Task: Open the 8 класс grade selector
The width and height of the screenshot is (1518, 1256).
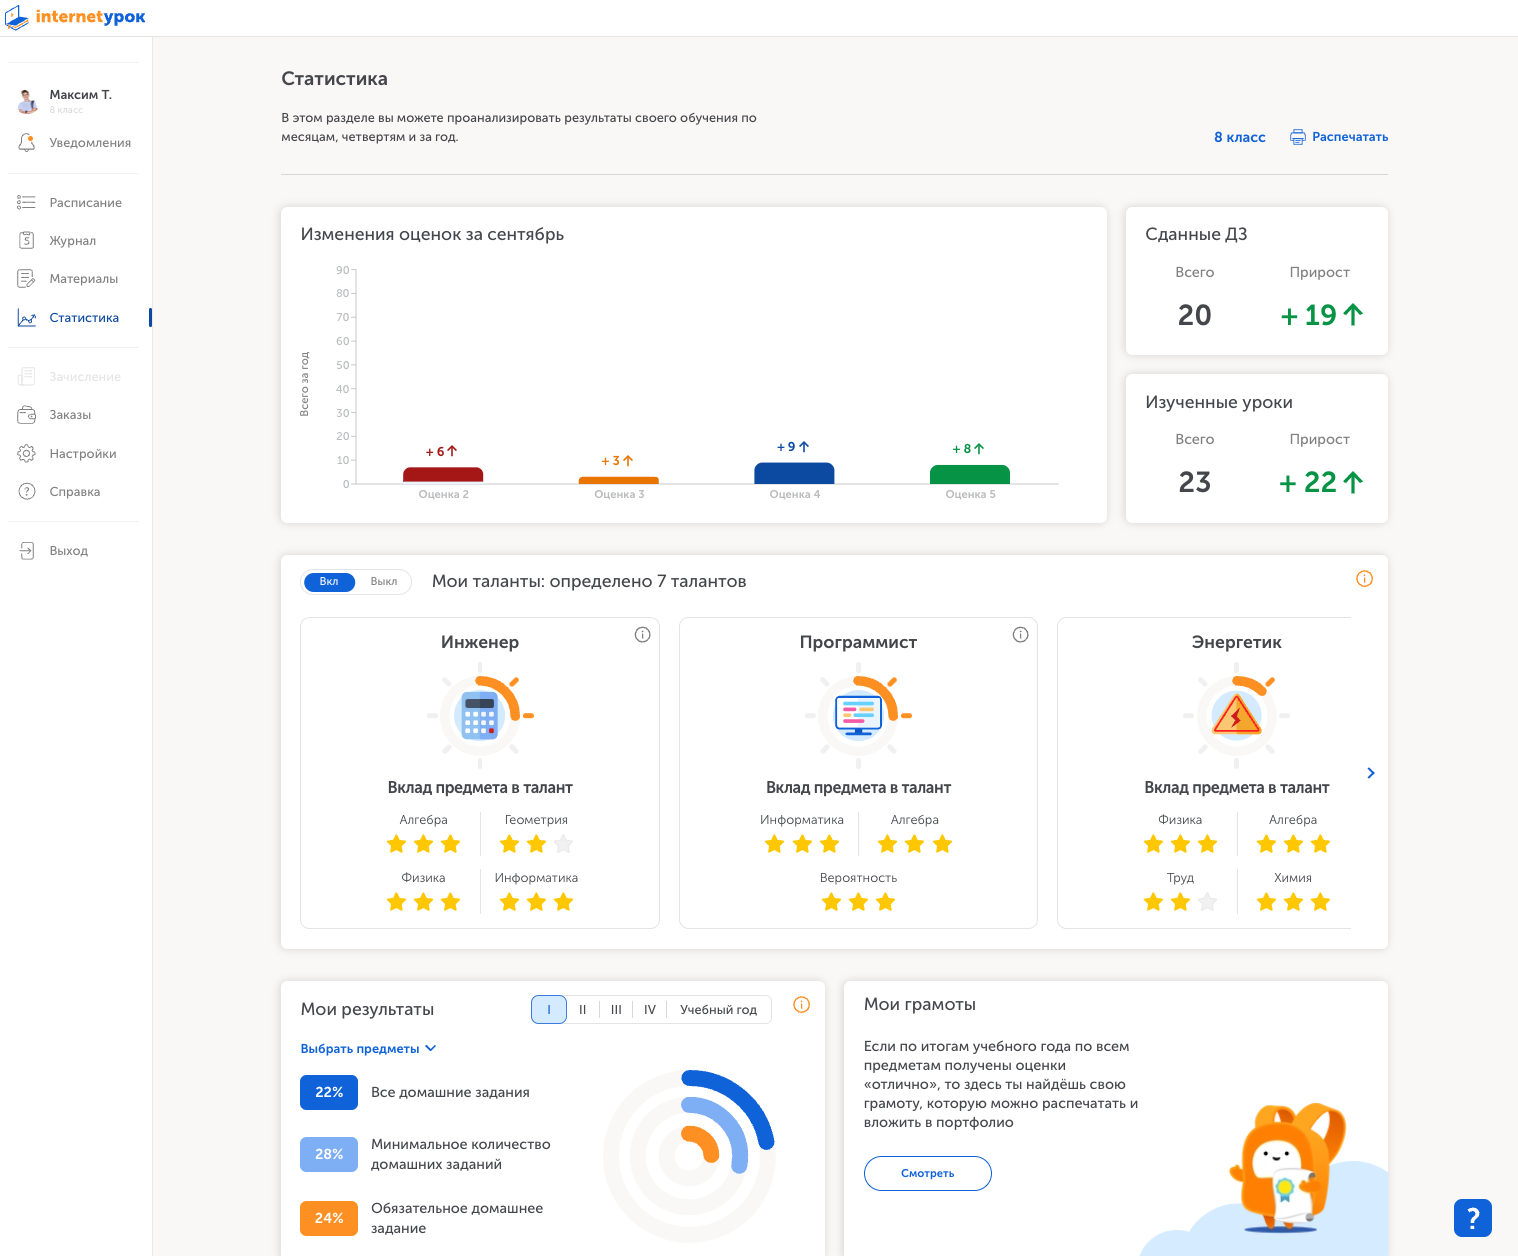Action: (1239, 137)
